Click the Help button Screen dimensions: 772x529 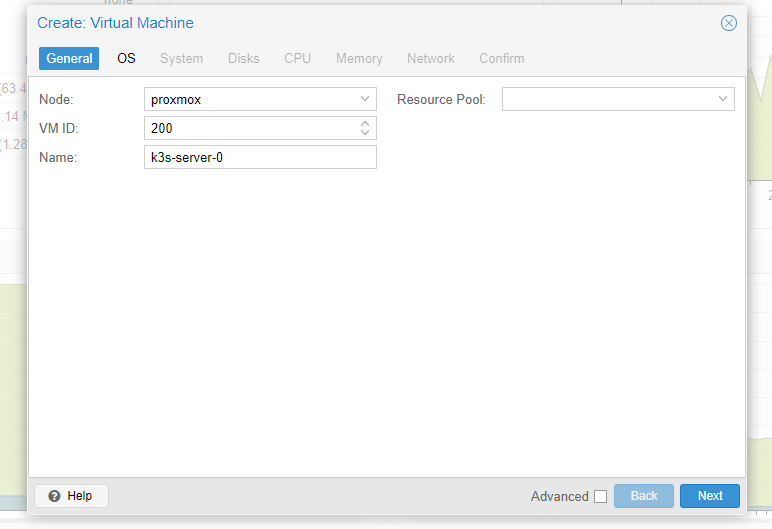point(71,496)
